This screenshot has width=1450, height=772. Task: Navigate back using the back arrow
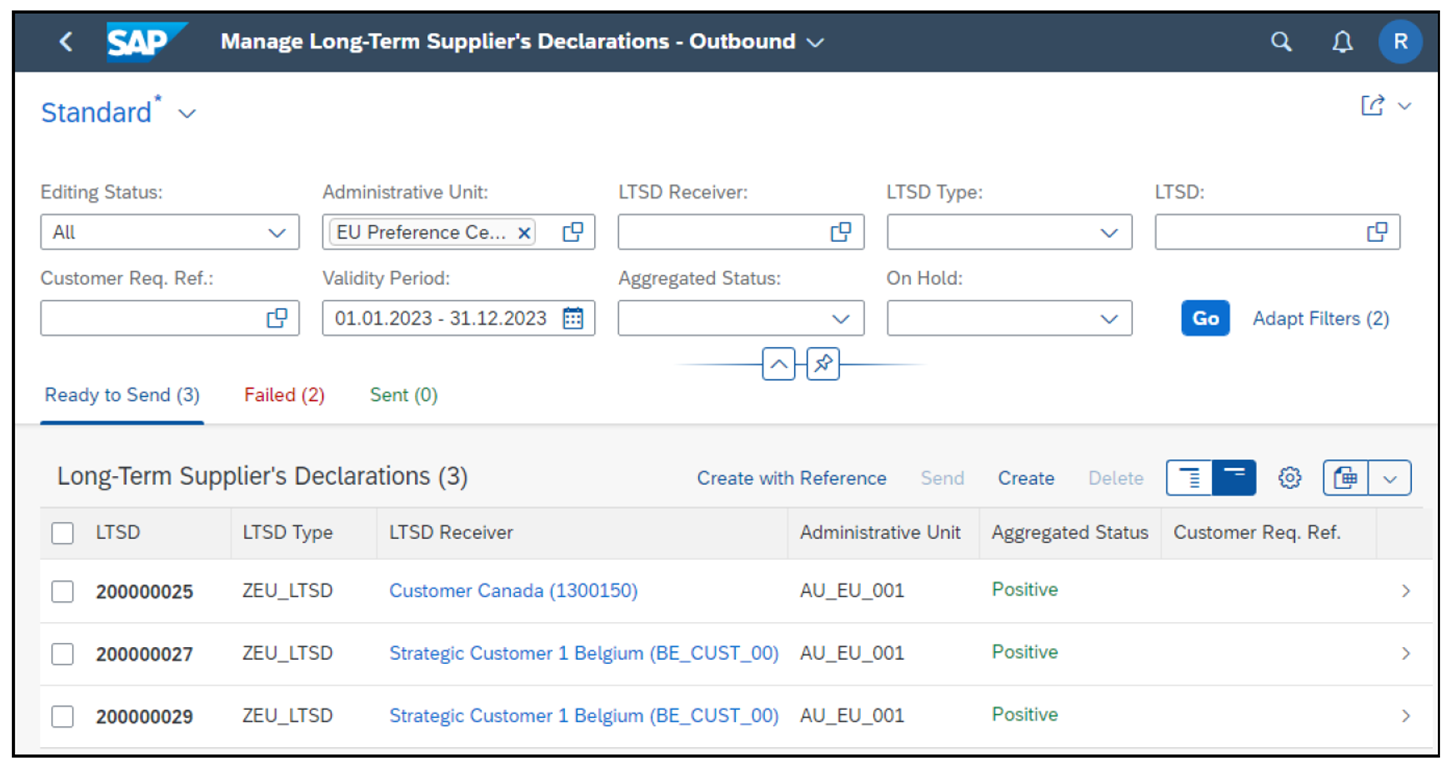coord(64,42)
